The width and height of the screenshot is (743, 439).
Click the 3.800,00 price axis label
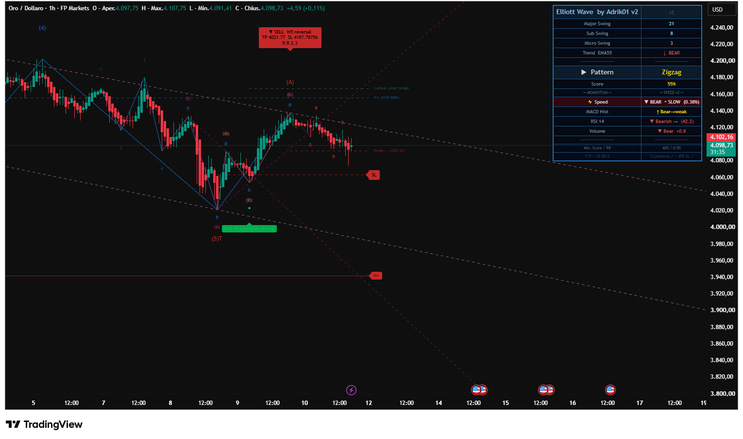[722, 393]
